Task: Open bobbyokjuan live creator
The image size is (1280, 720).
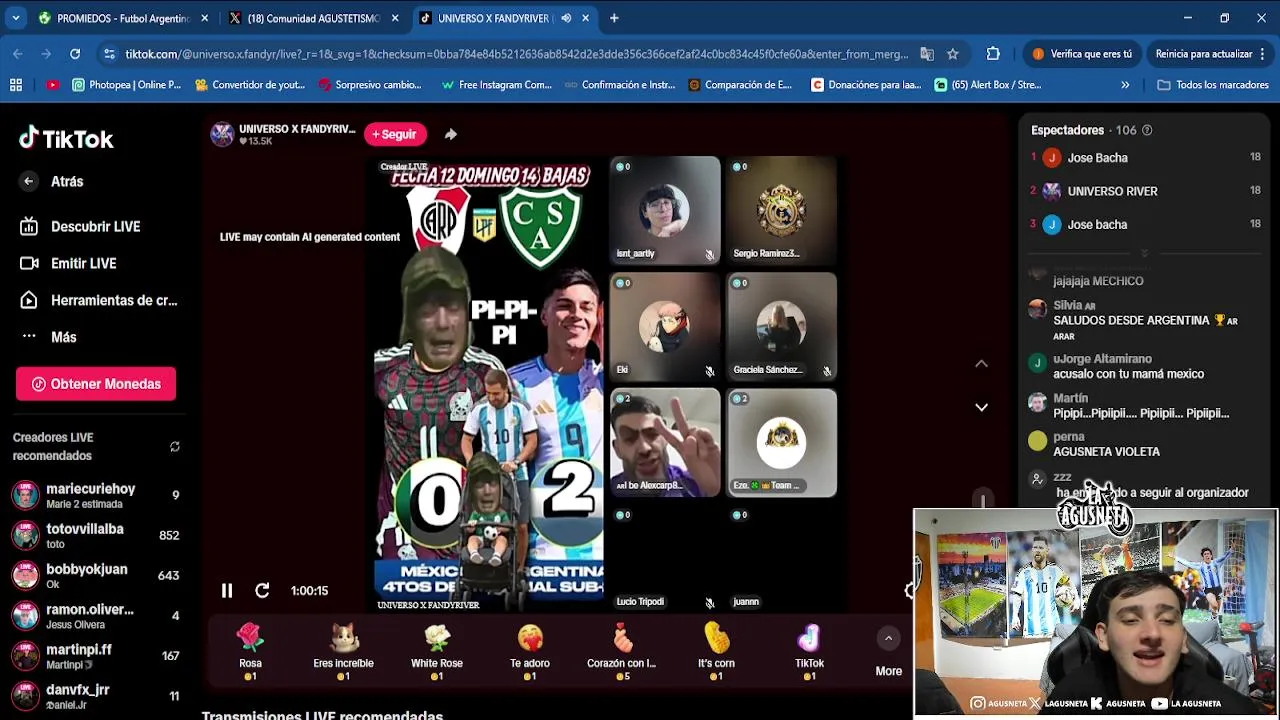Action: pyautogui.click(x=95, y=575)
